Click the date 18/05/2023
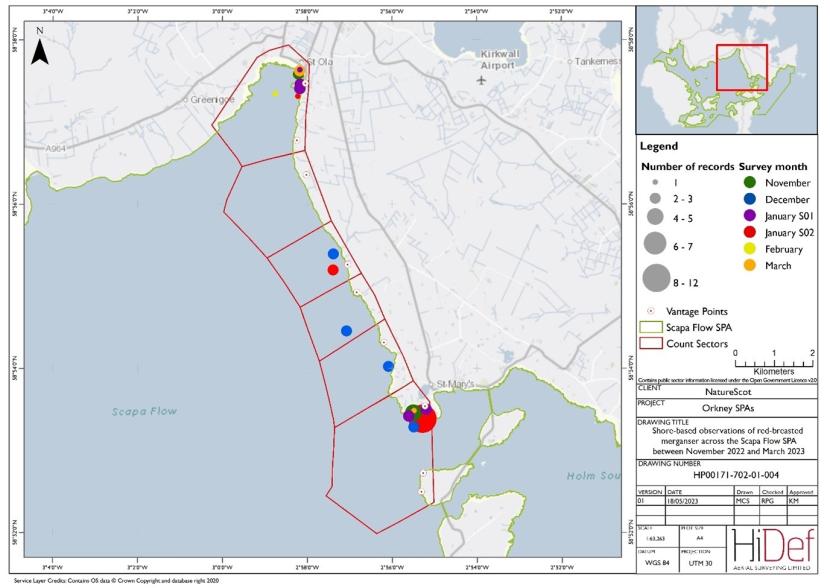 click(685, 500)
